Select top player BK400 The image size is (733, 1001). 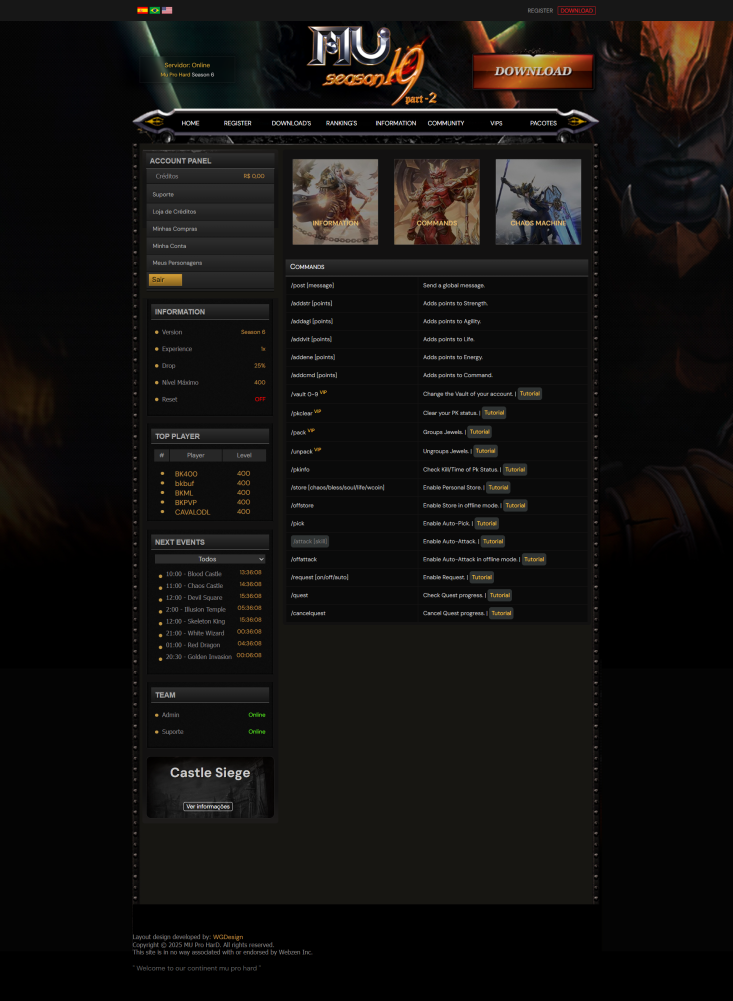coord(186,474)
